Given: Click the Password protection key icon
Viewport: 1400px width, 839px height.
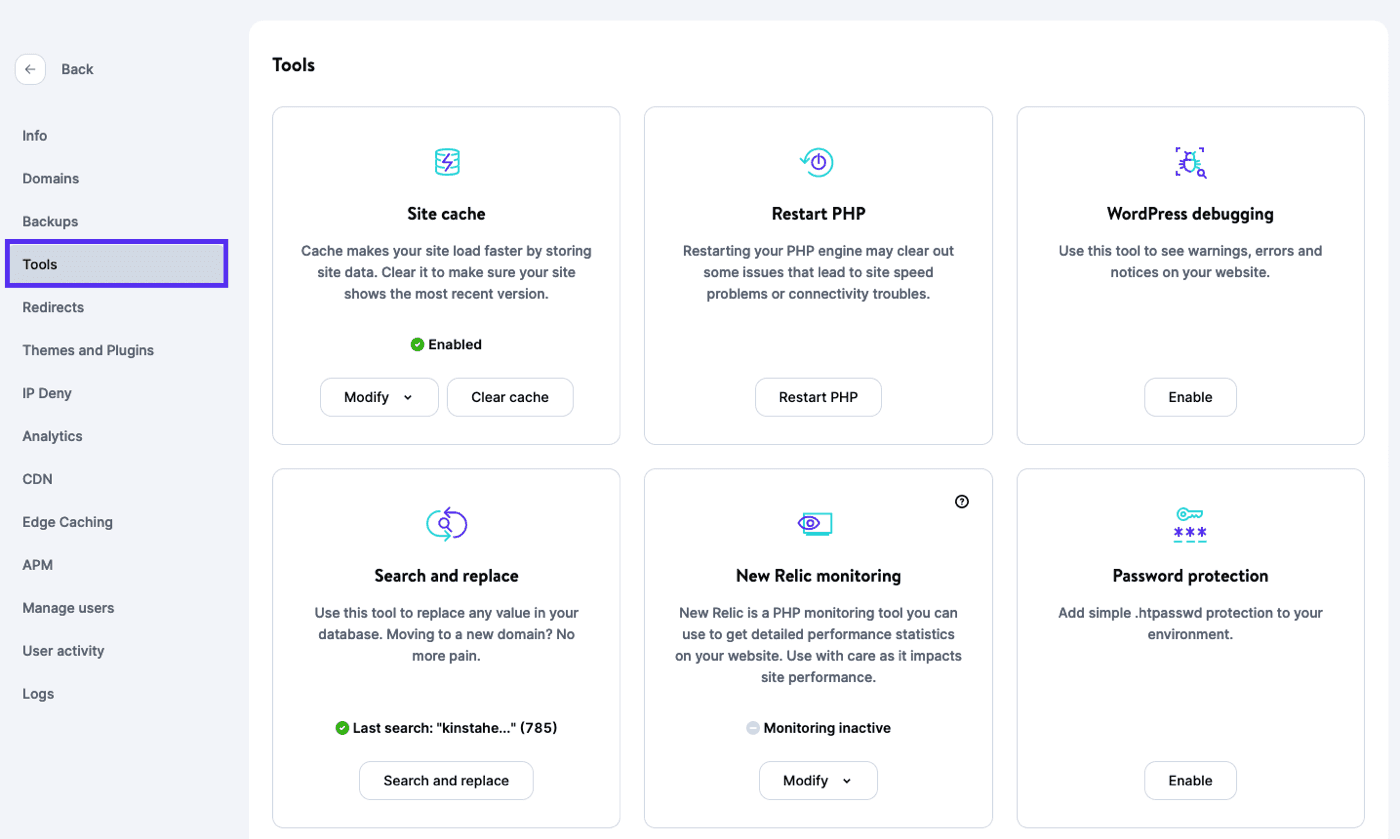Looking at the screenshot, I should click(x=1190, y=524).
